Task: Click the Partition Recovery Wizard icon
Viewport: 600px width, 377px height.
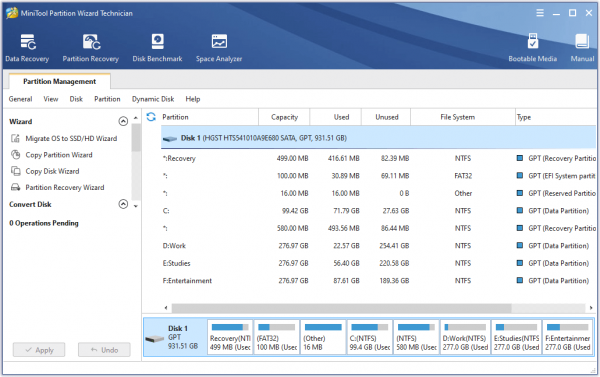Action: coord(15,187)
